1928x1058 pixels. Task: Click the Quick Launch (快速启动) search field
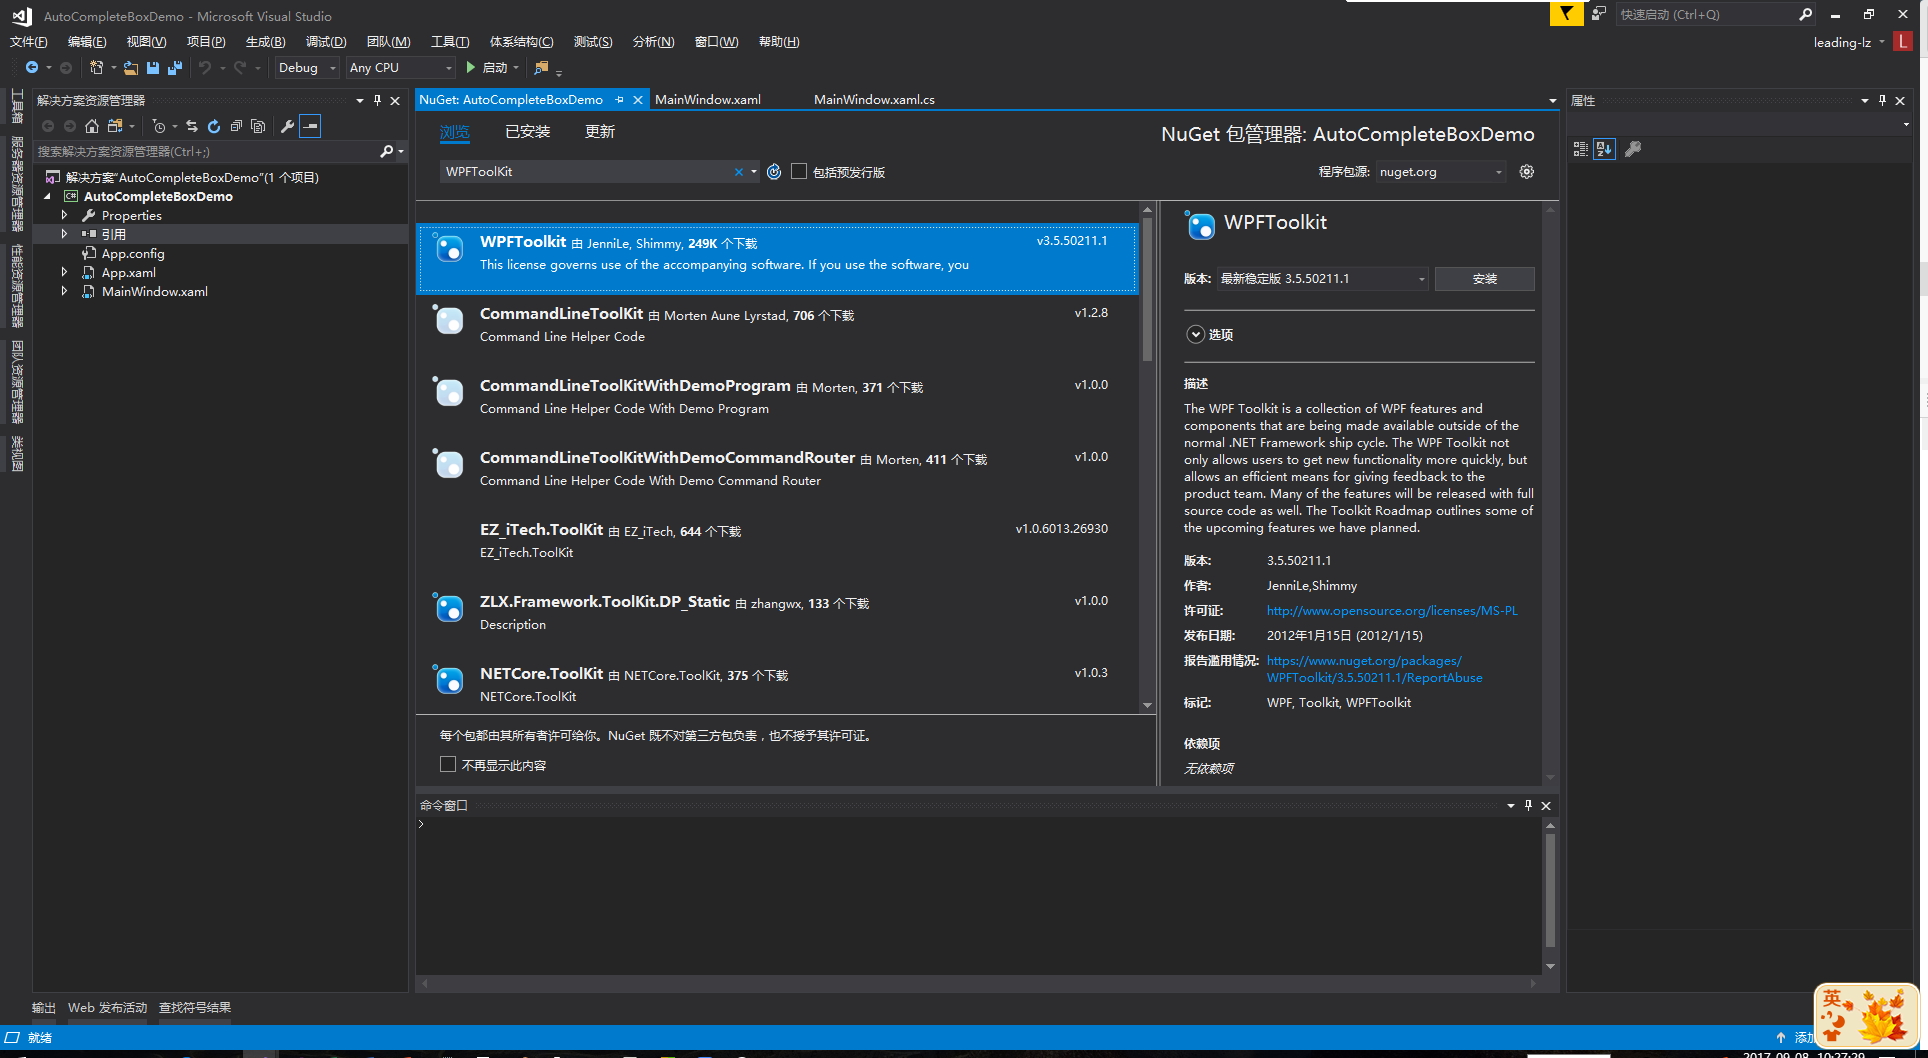click(1705, 14)
